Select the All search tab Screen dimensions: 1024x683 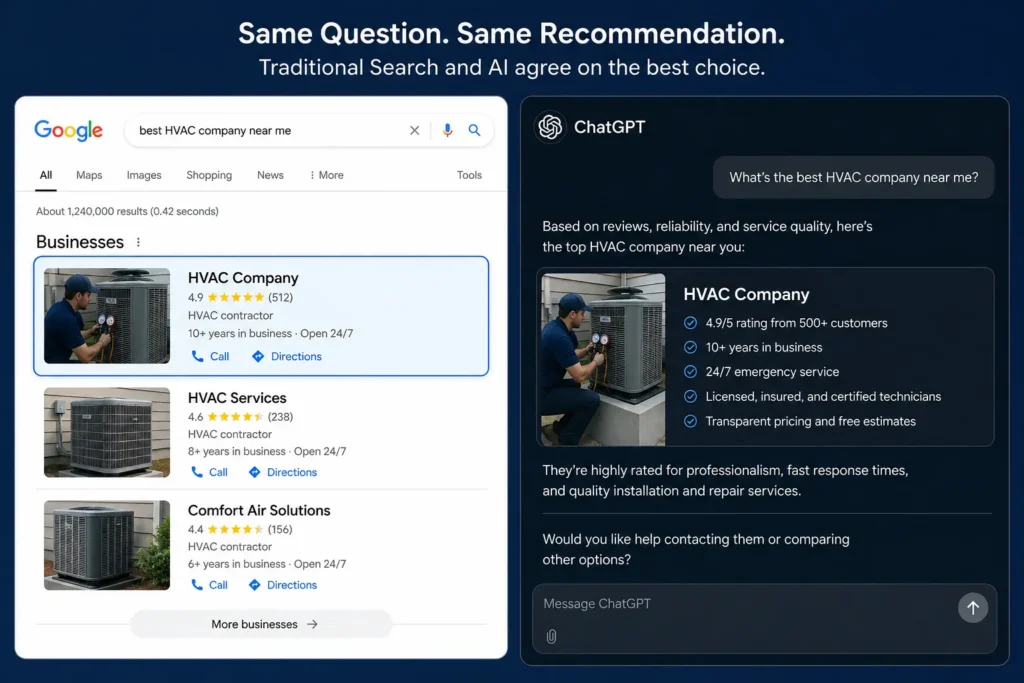[46, 175]
